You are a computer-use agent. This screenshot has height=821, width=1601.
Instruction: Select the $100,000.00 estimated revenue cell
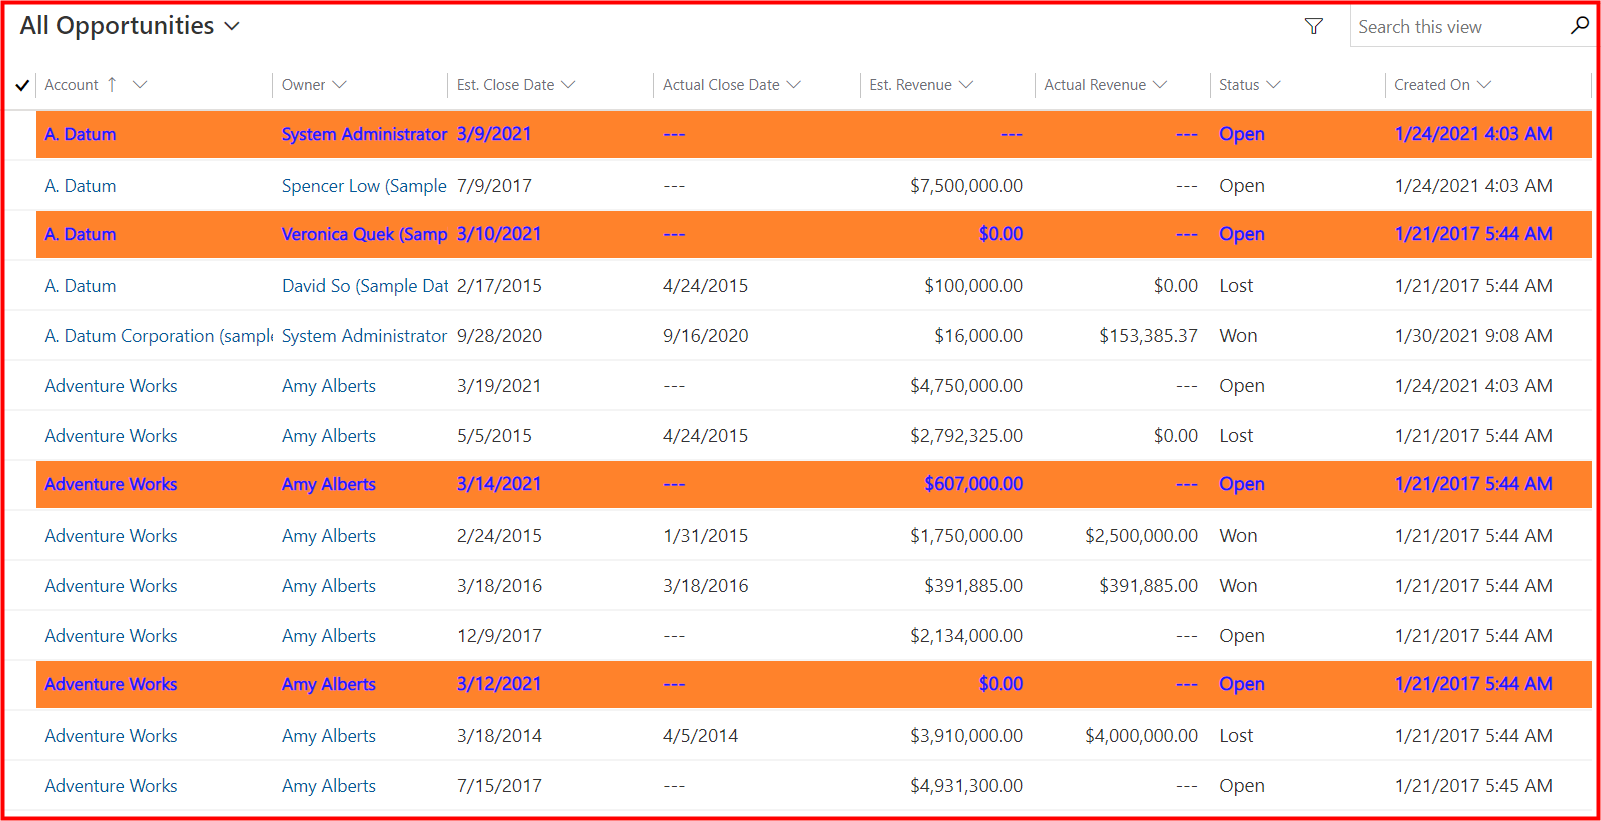(x=973, y=286)
